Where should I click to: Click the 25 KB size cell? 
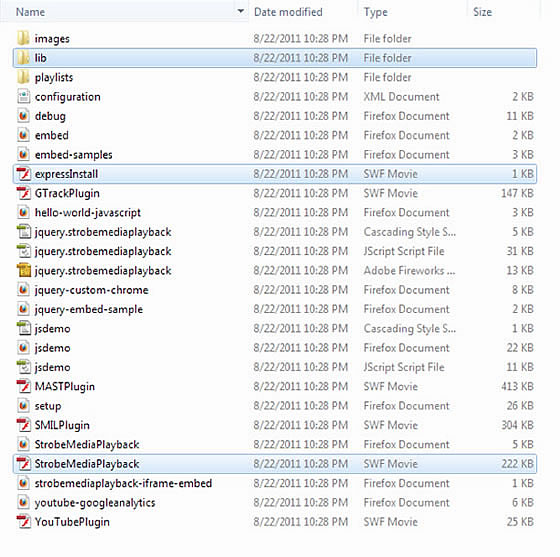(520, 522)
